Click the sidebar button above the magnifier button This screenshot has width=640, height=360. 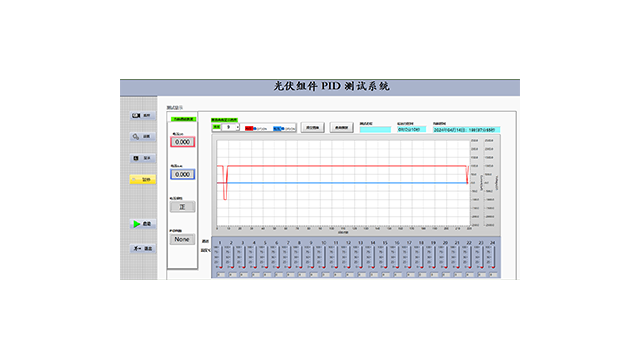pos(142,116)
